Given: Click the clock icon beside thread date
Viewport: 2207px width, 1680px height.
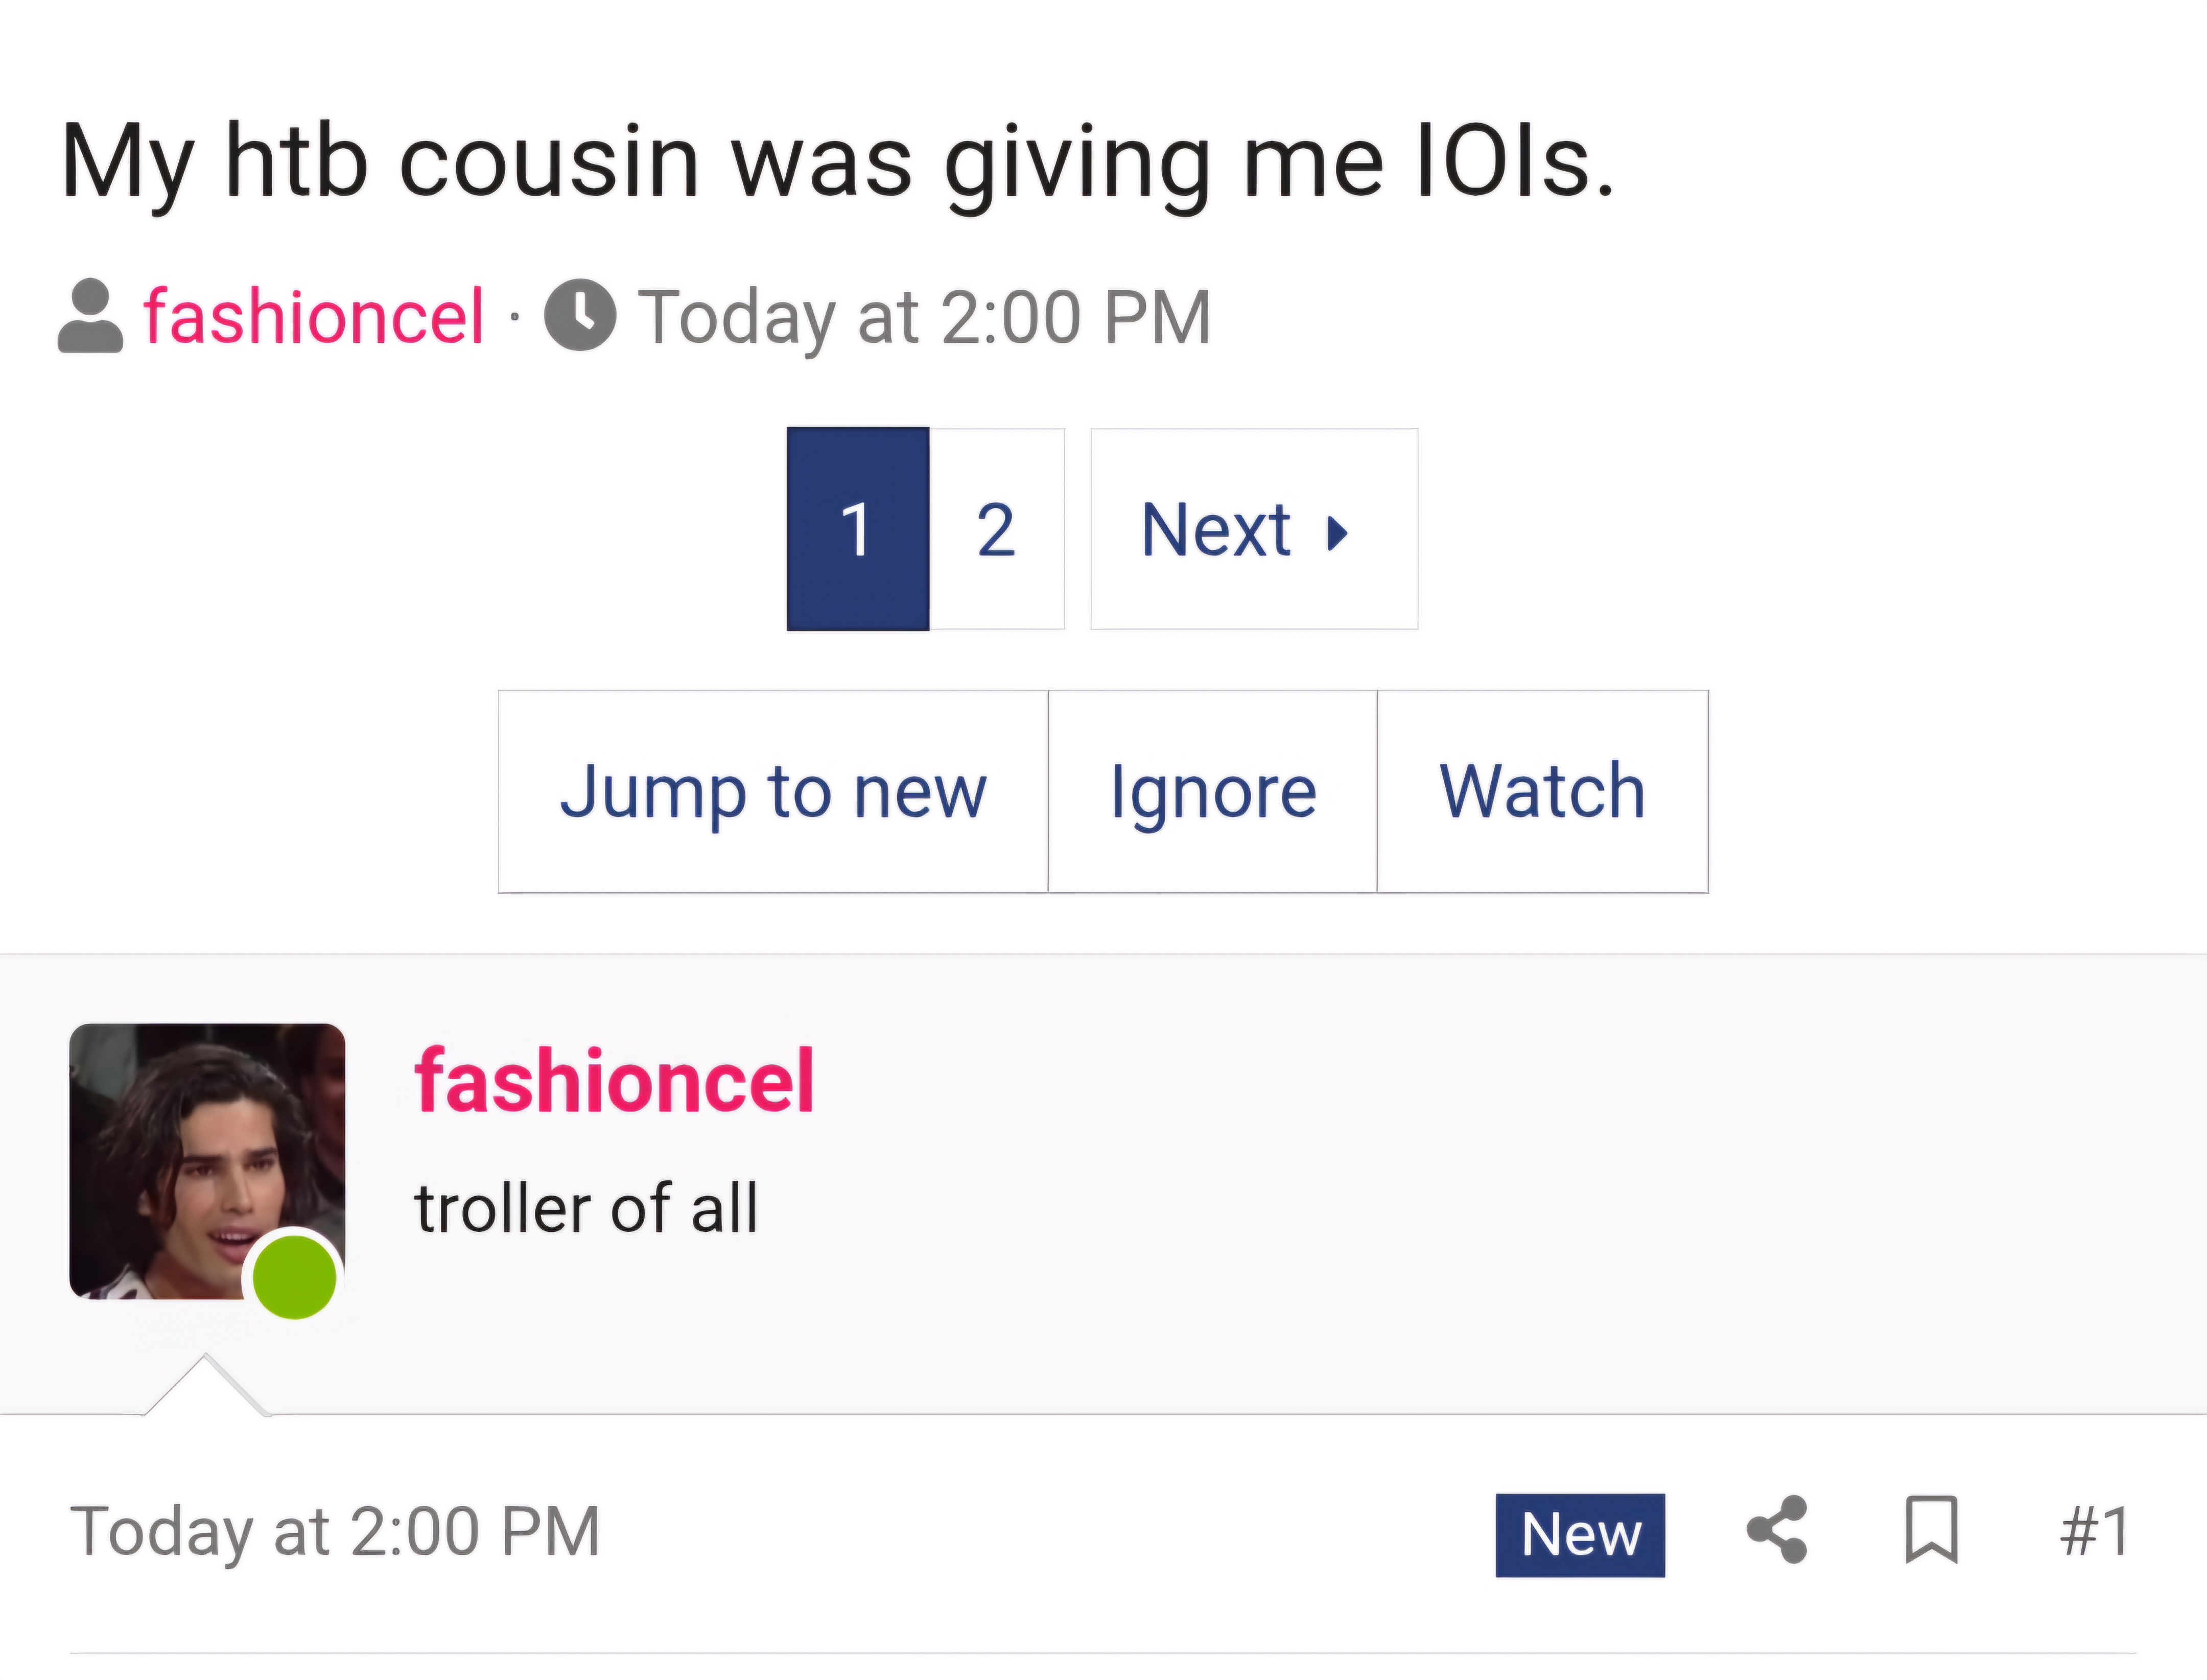Looking at the screenshot, I should 580,315.
